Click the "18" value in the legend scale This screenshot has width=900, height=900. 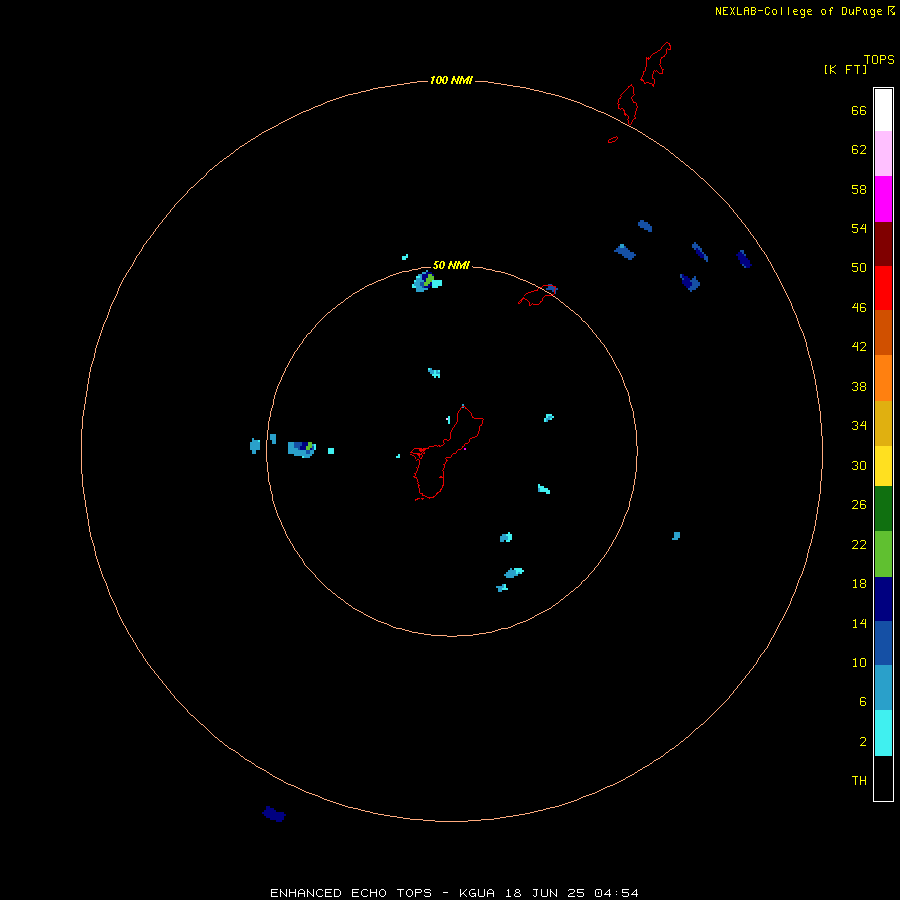coord(859,584)
